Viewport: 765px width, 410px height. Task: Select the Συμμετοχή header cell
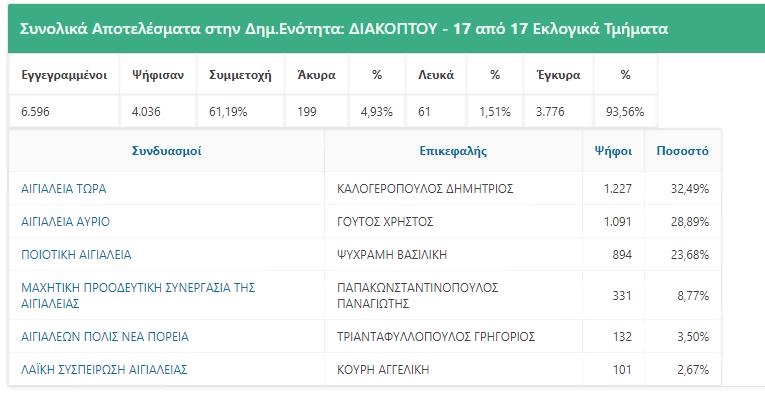click(241, 75)
